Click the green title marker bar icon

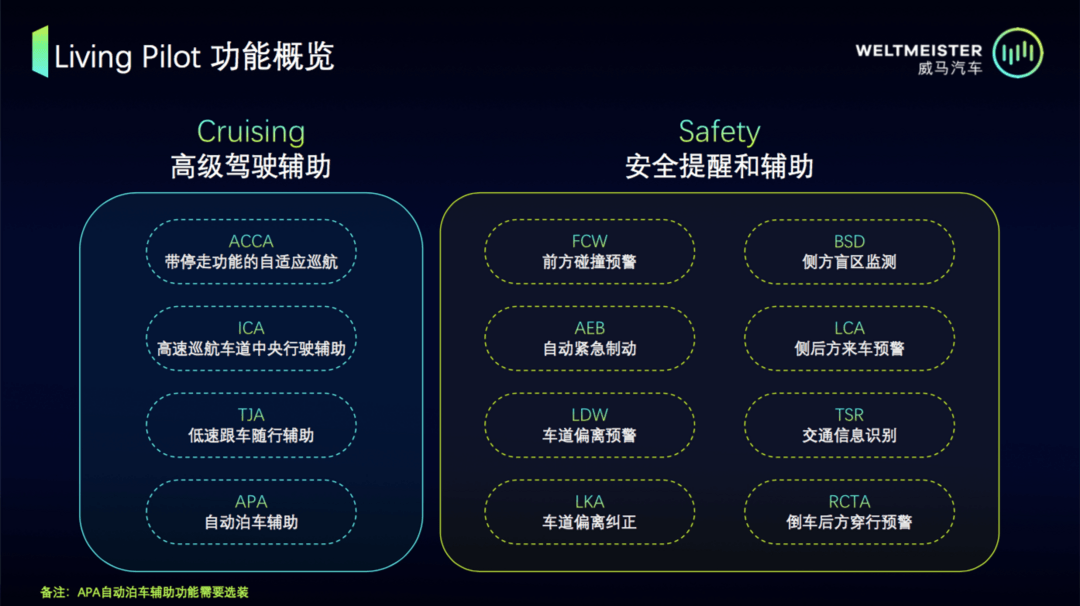pos(40,51)
